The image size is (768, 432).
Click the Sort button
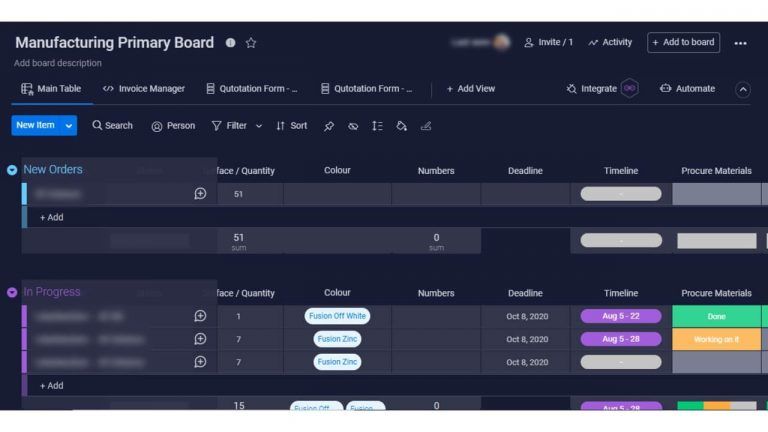291,126
